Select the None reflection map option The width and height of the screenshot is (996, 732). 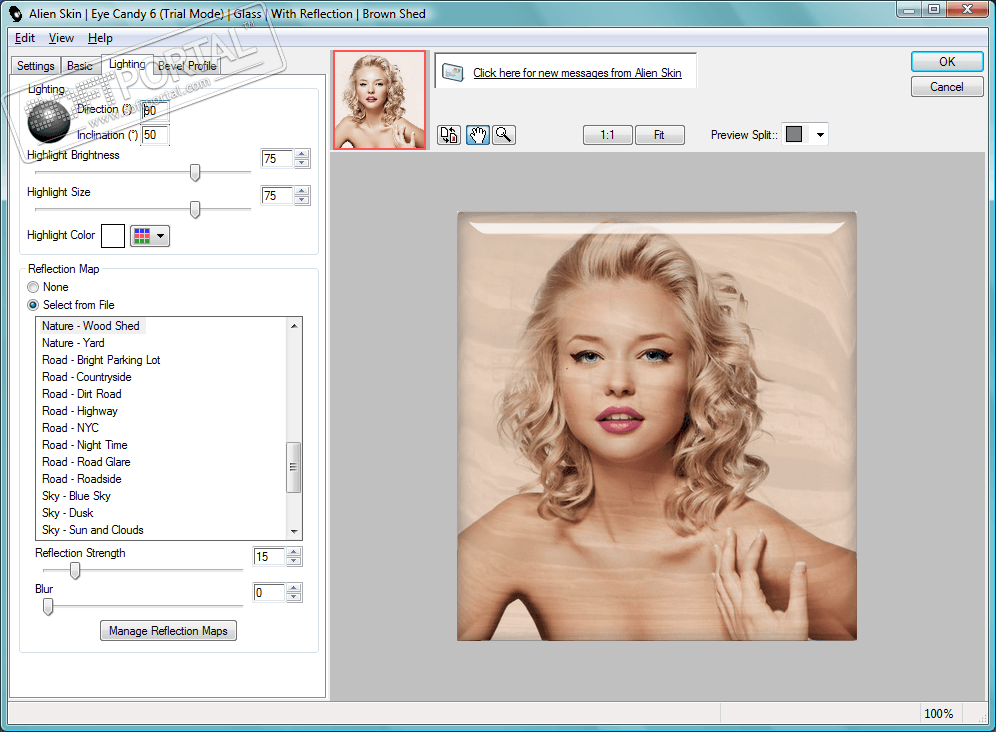(33, 287)
